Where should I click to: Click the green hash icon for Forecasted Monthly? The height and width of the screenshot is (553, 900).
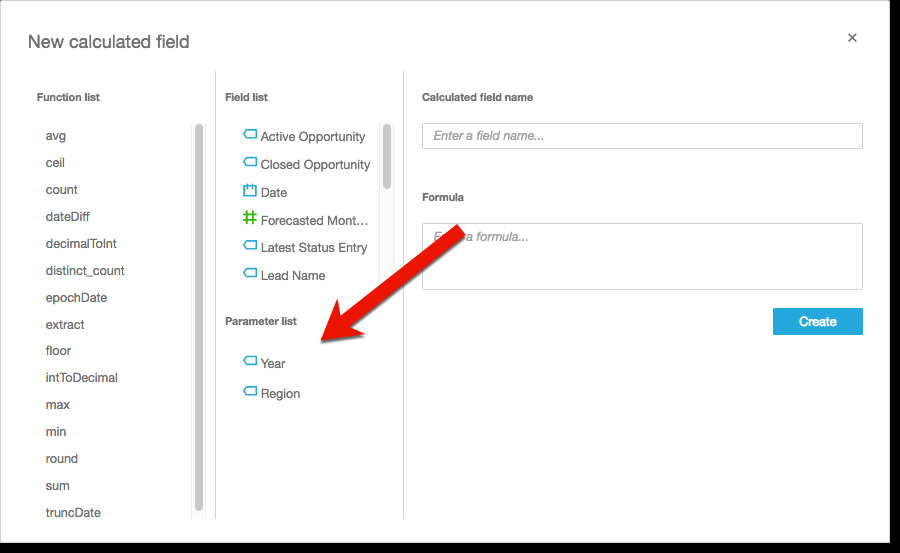point(250,218)
